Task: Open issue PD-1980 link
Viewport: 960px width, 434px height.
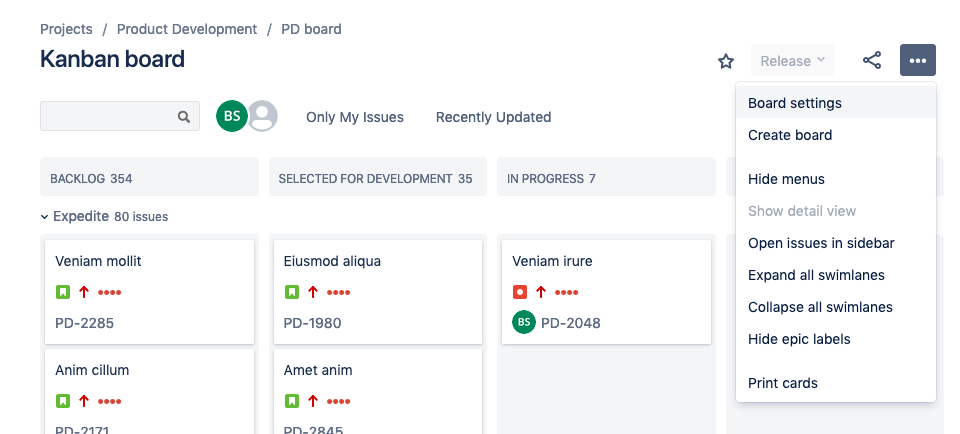Action: point(312,323)
